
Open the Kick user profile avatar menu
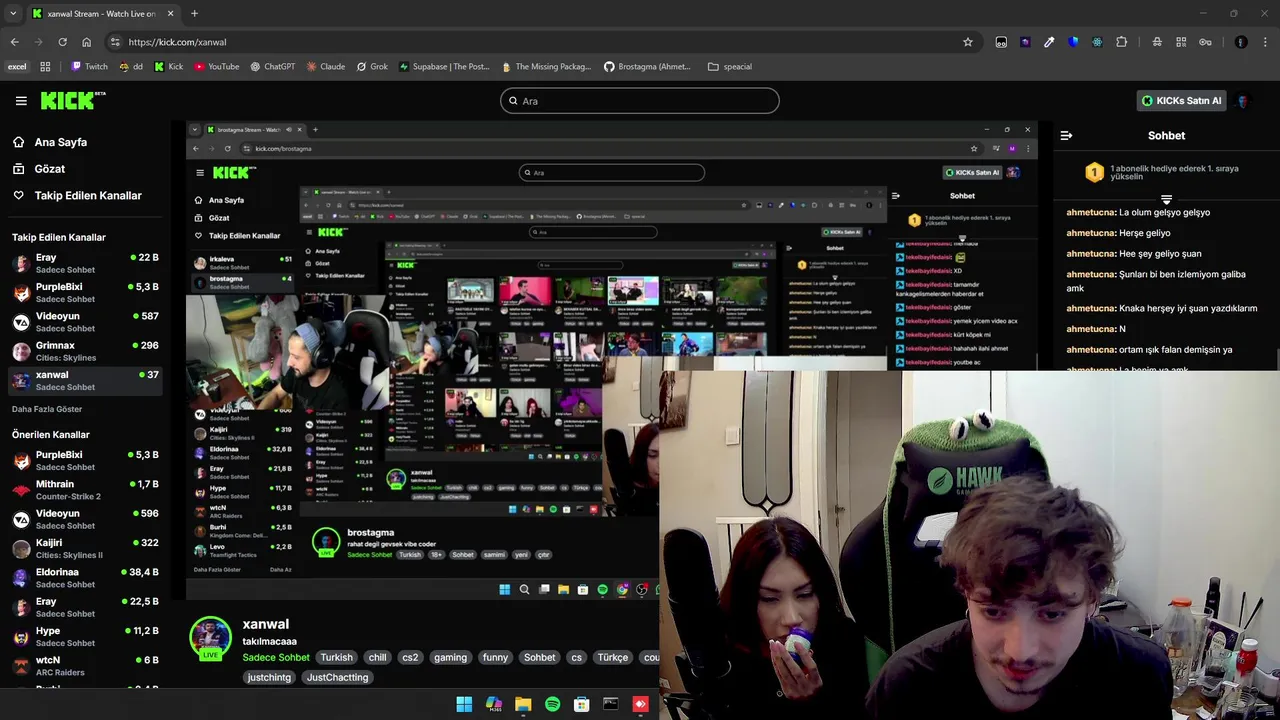[x=1243, y=101]
